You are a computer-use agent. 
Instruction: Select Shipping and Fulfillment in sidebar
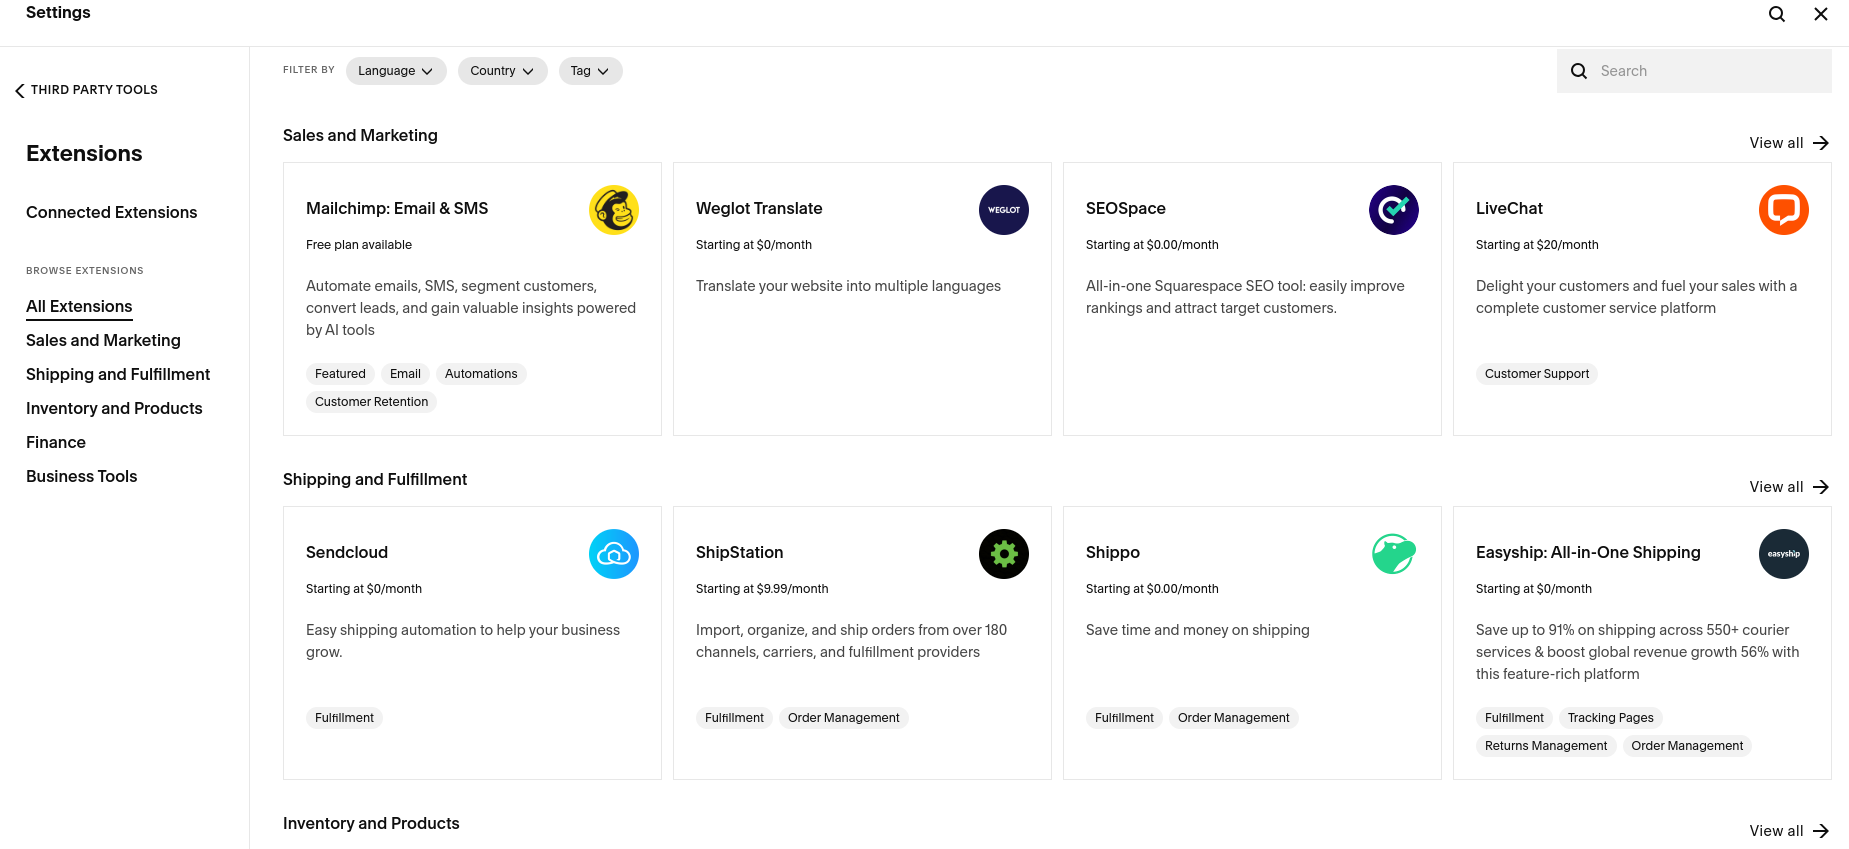[x=118, y=374]
